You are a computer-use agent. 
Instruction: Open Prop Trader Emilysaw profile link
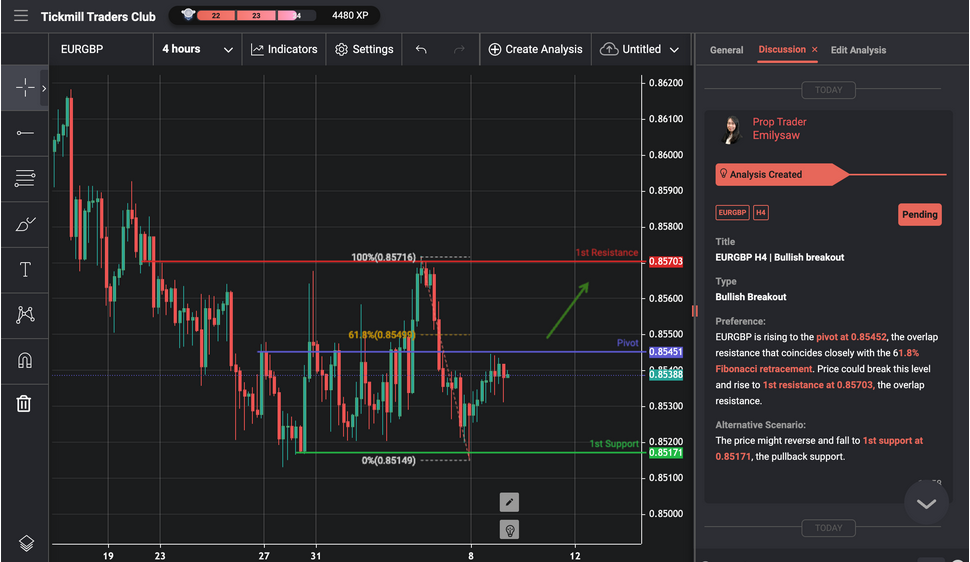tap(779, 129)
